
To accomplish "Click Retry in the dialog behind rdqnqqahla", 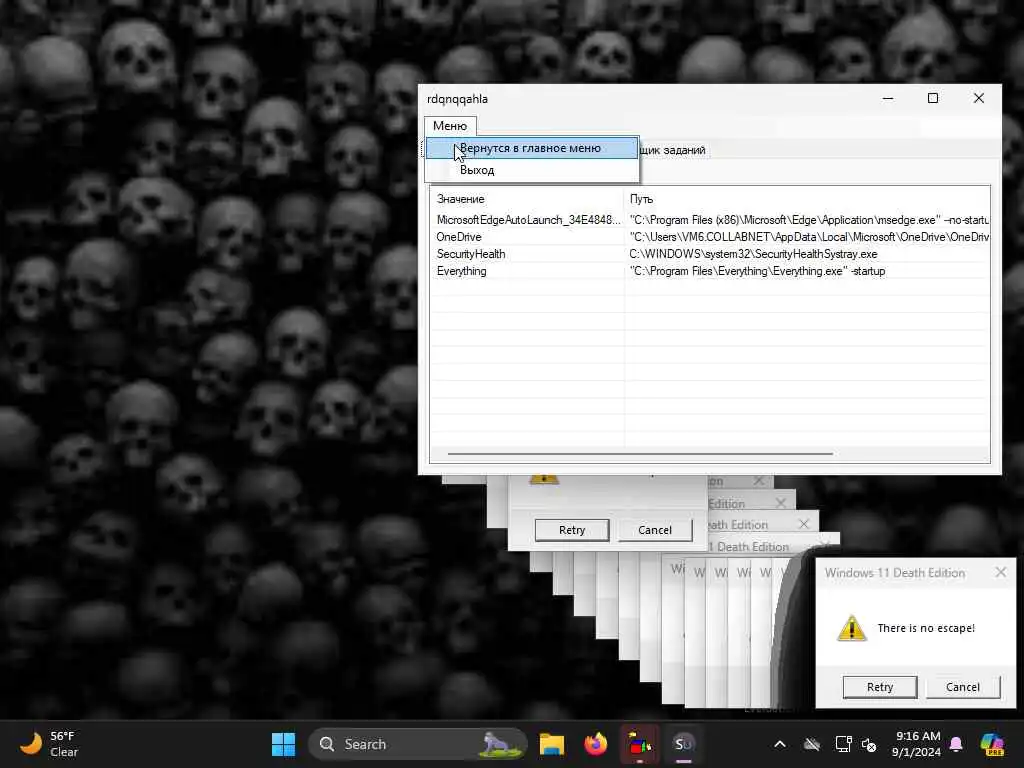I will 571,530.
